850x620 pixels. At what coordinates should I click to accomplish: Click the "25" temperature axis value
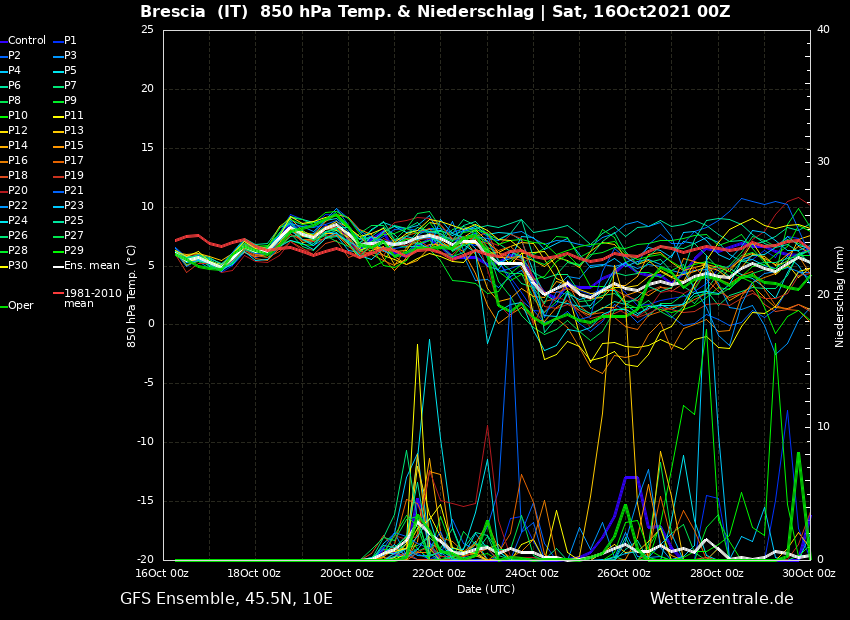pos(147,30)
